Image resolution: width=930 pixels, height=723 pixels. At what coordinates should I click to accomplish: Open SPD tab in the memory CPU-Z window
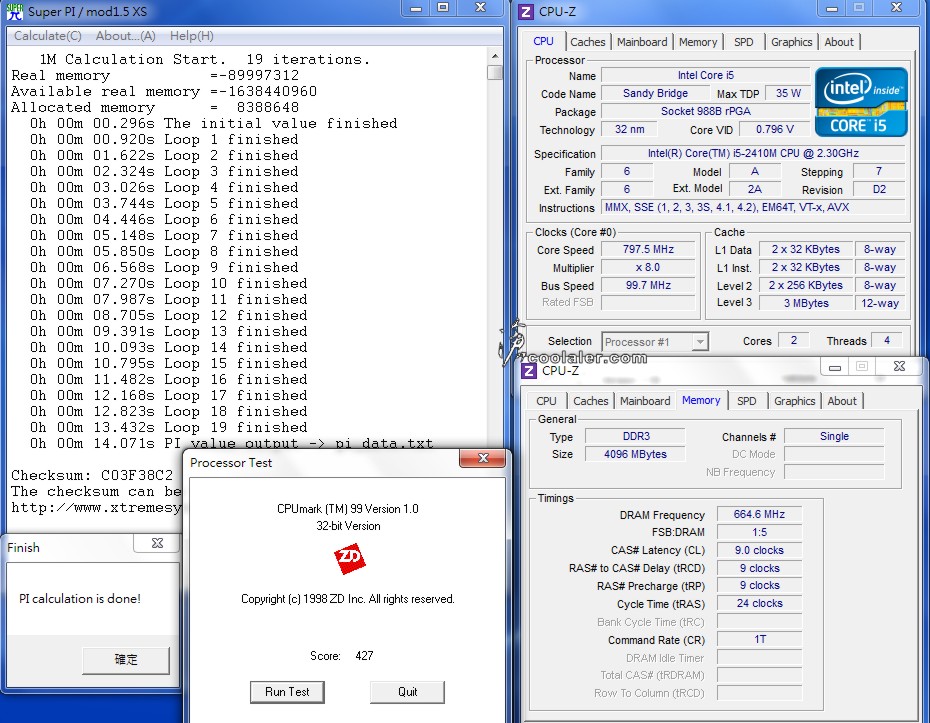746,401
